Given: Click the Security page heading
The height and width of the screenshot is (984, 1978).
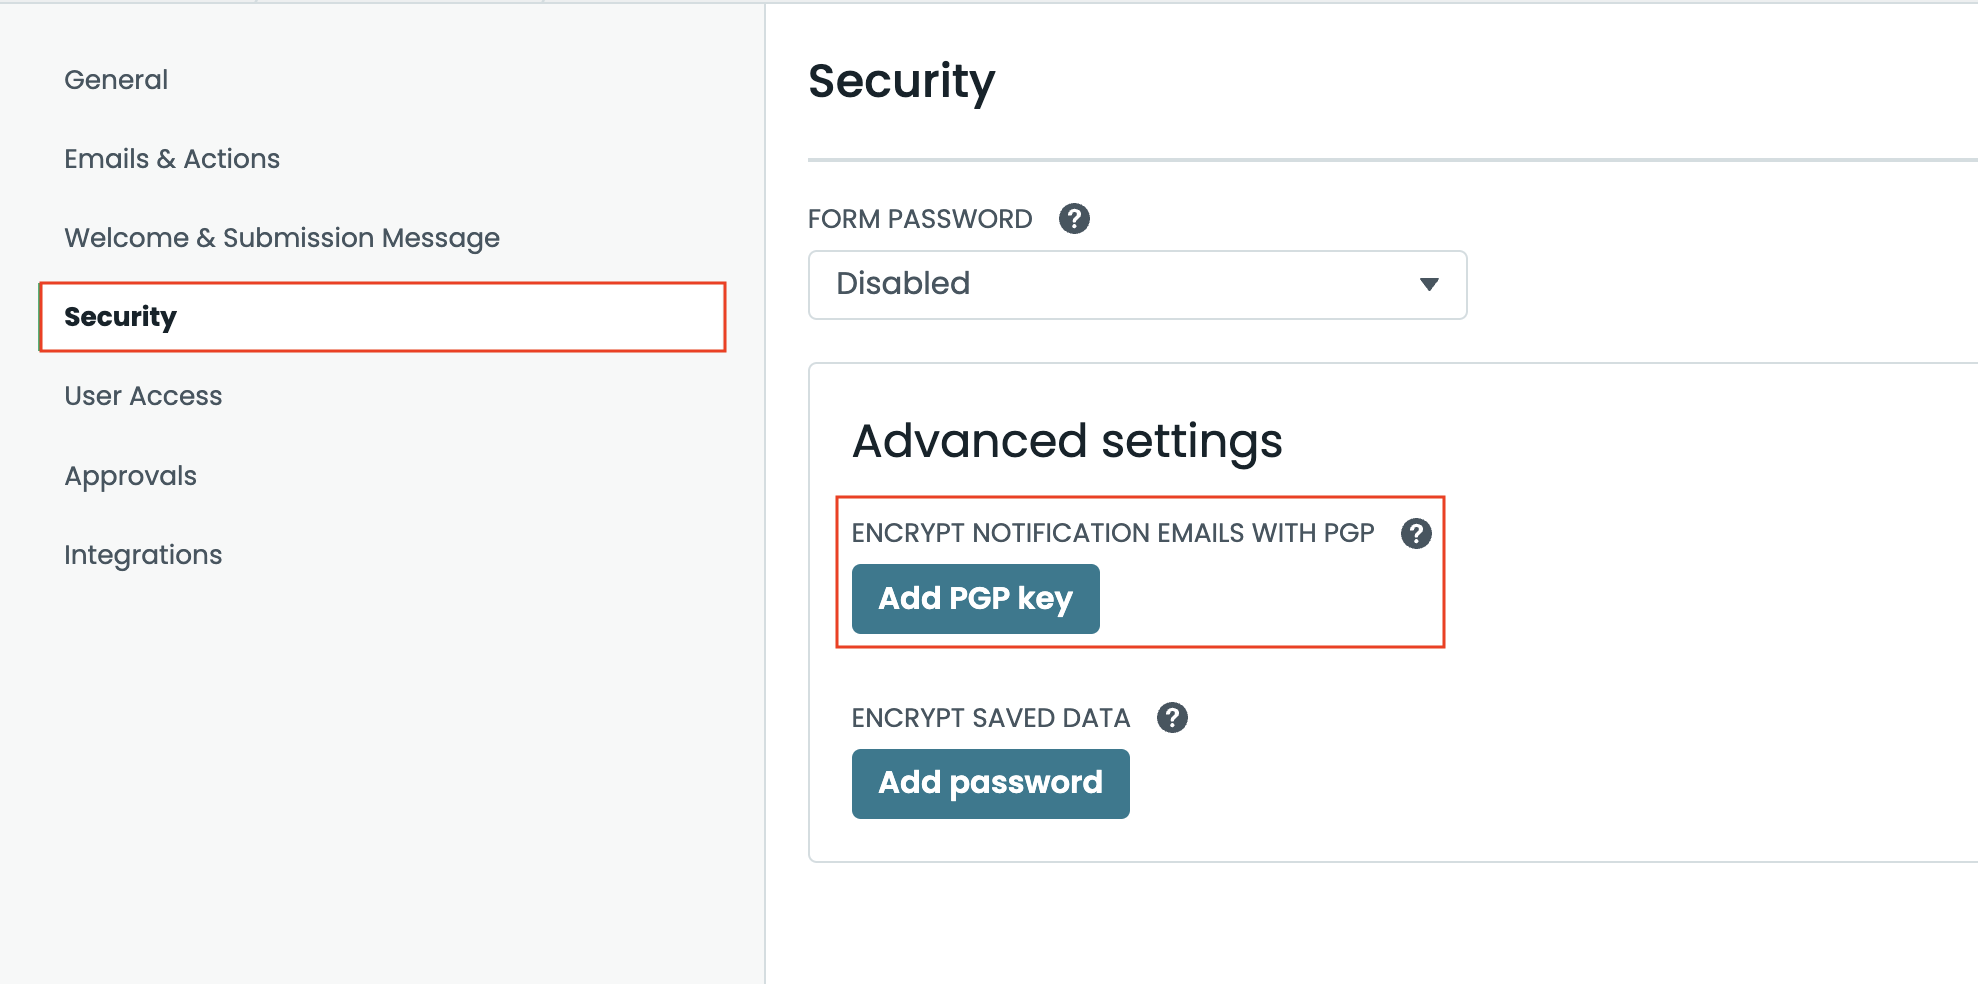Looking at the screenshot, I should click(901, 81).
